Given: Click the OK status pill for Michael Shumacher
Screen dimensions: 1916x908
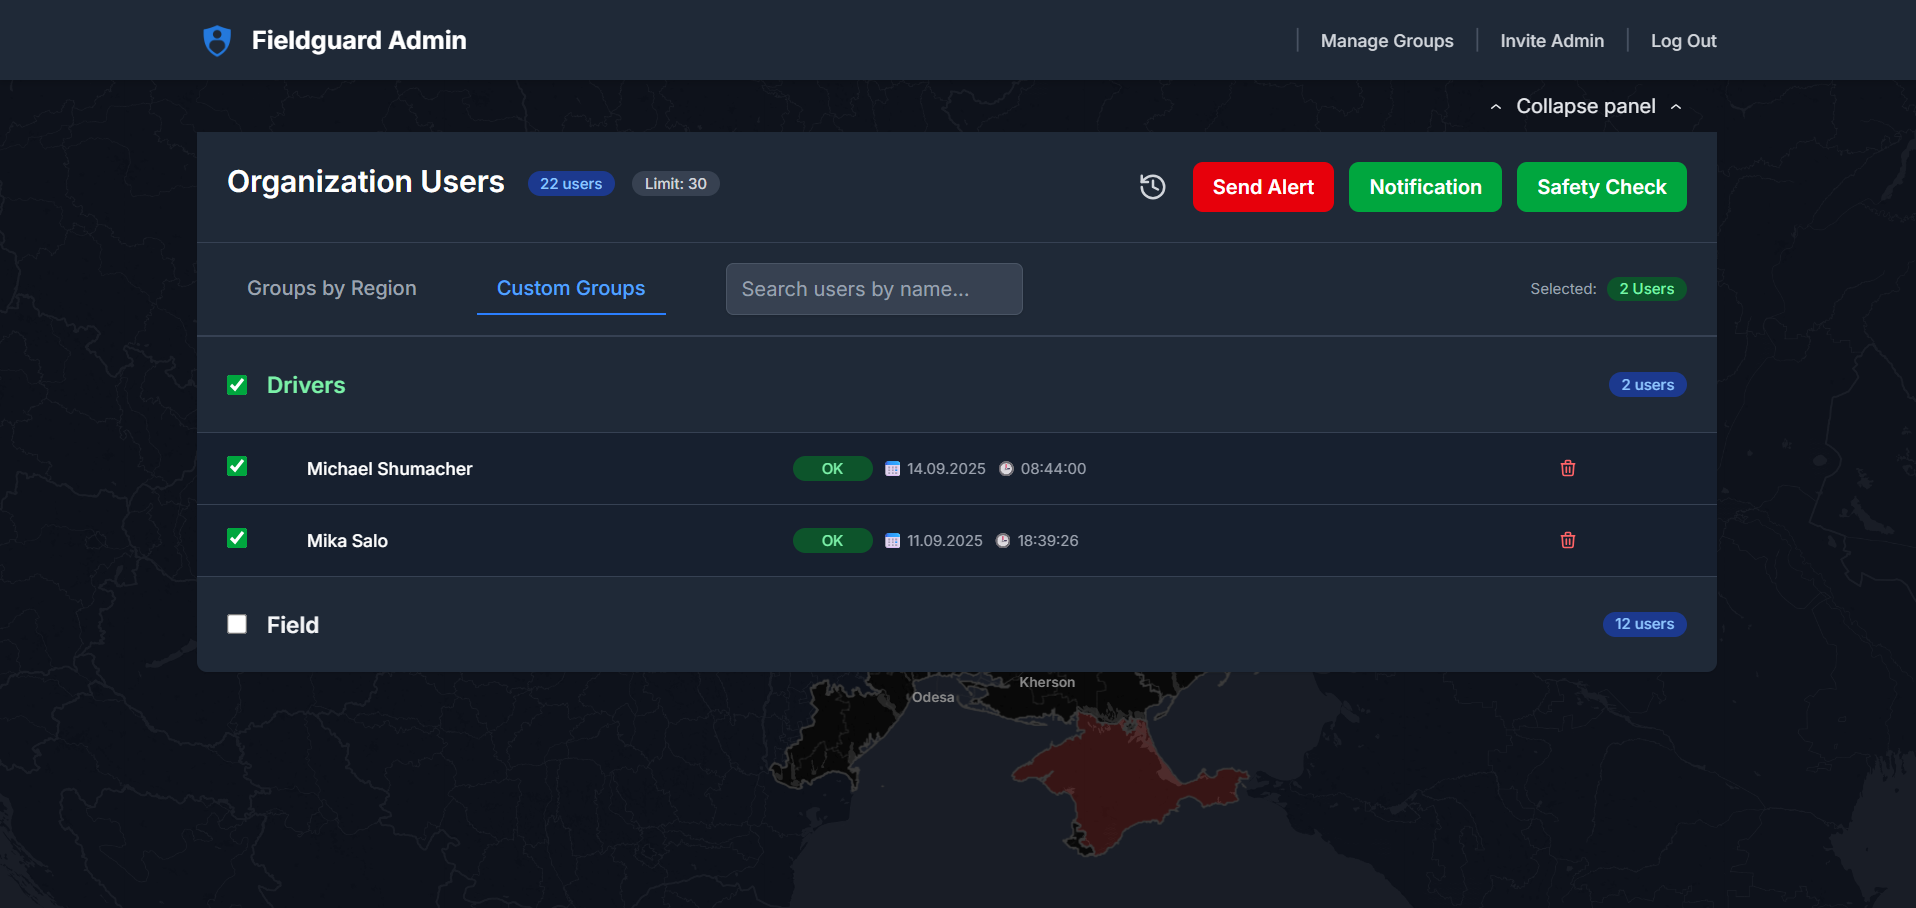Looking at the screenshot, I should 832,468.
